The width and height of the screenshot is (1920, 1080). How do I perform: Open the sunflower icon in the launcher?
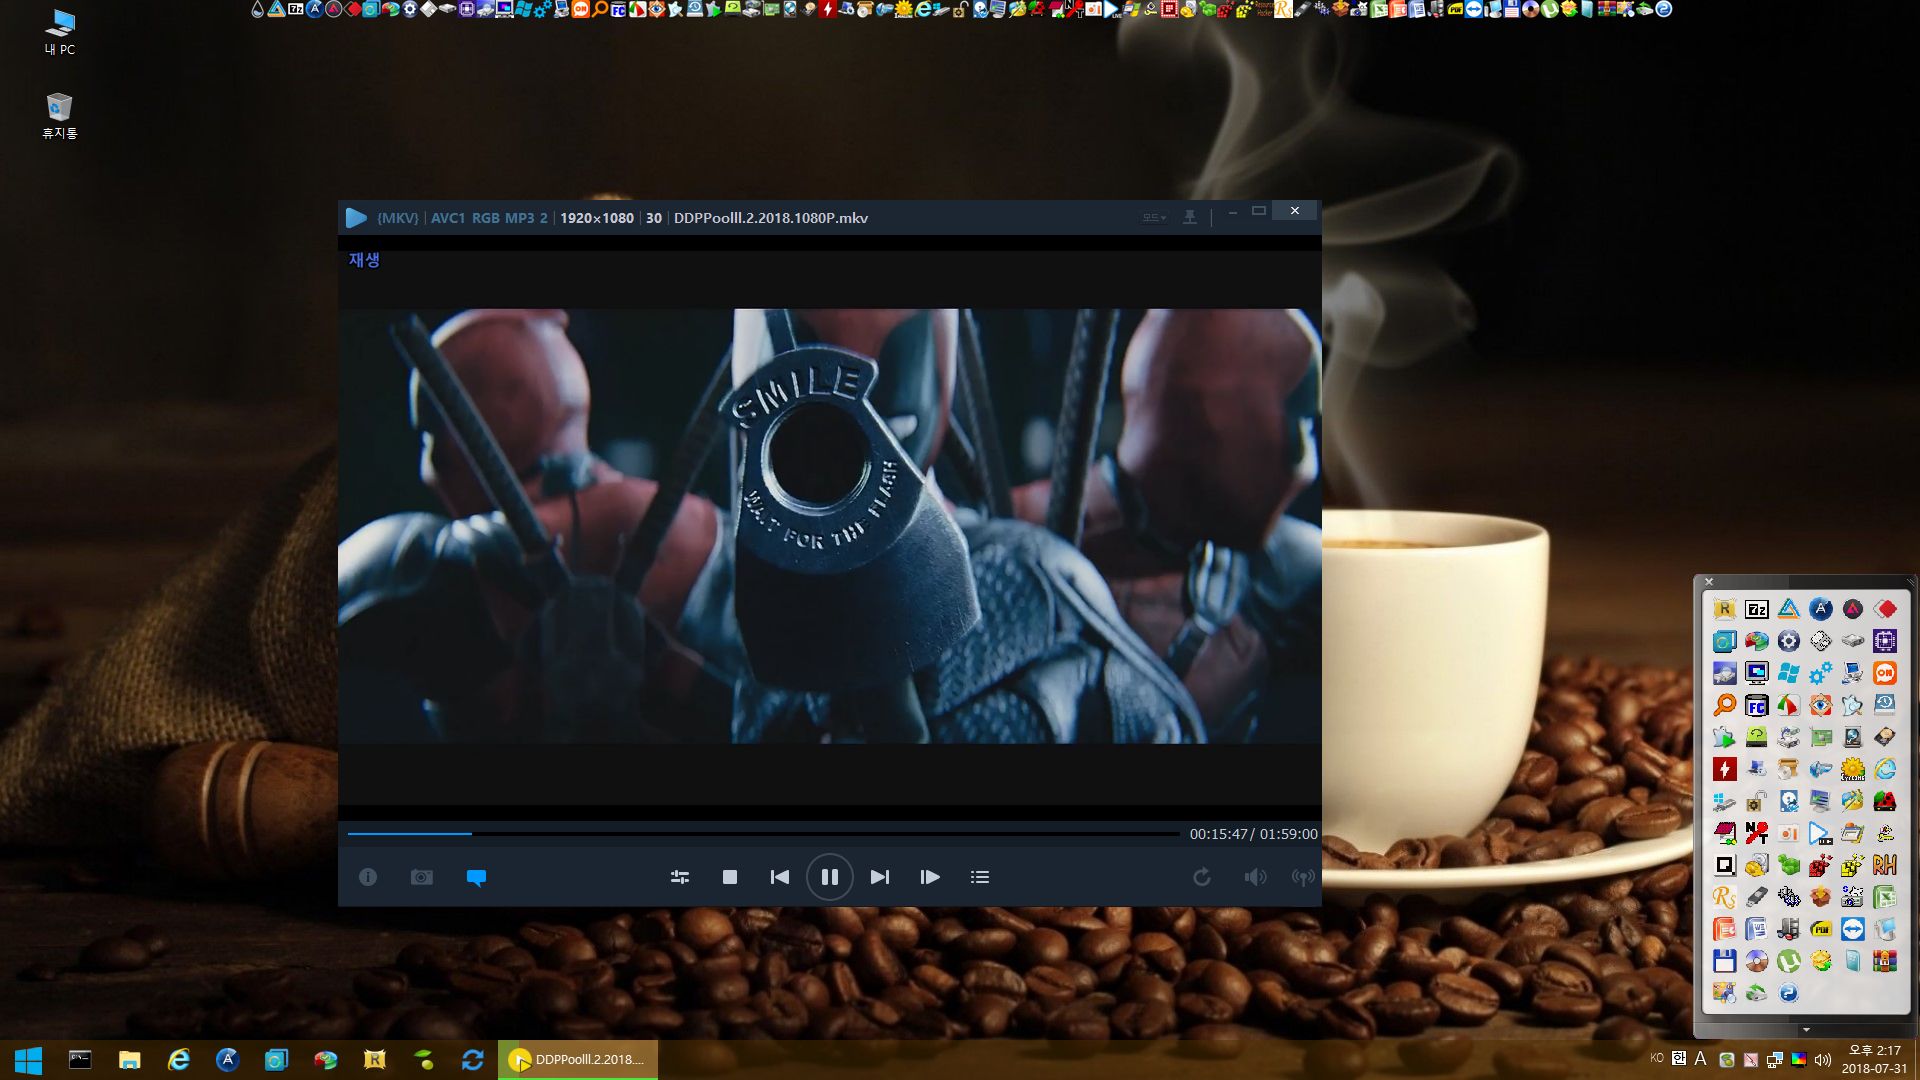[x=1853, y=769]
